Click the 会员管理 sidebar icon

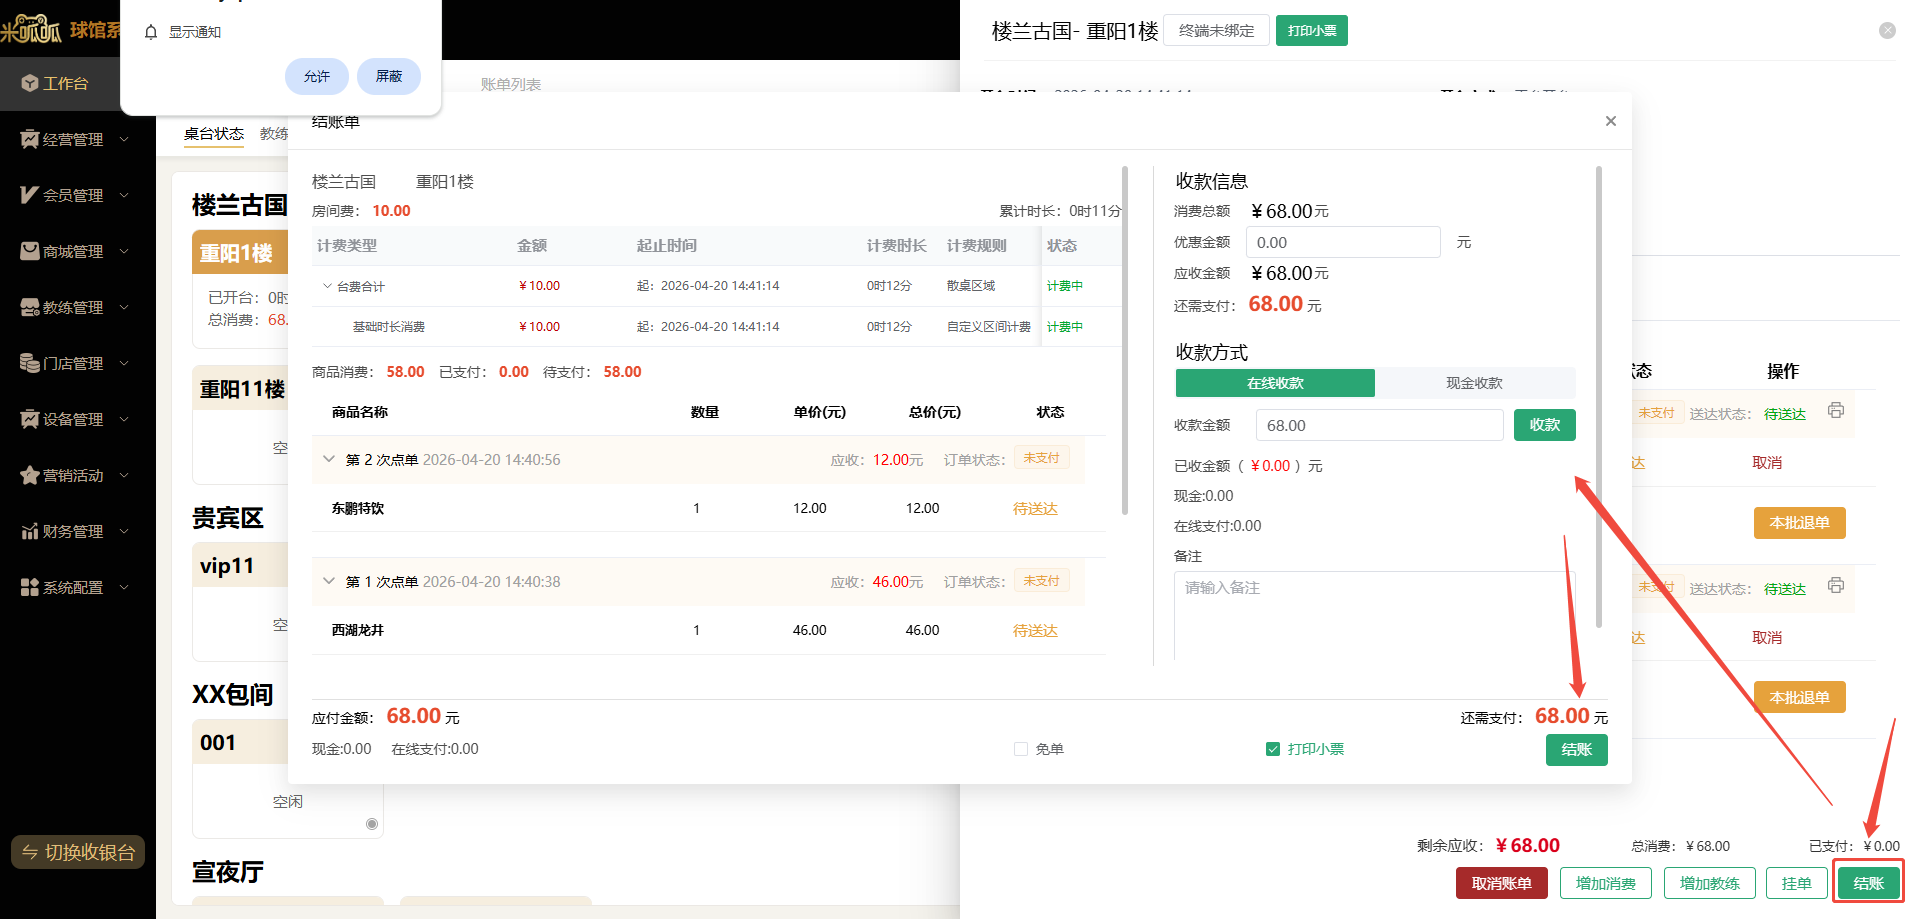tap(30, 195)
